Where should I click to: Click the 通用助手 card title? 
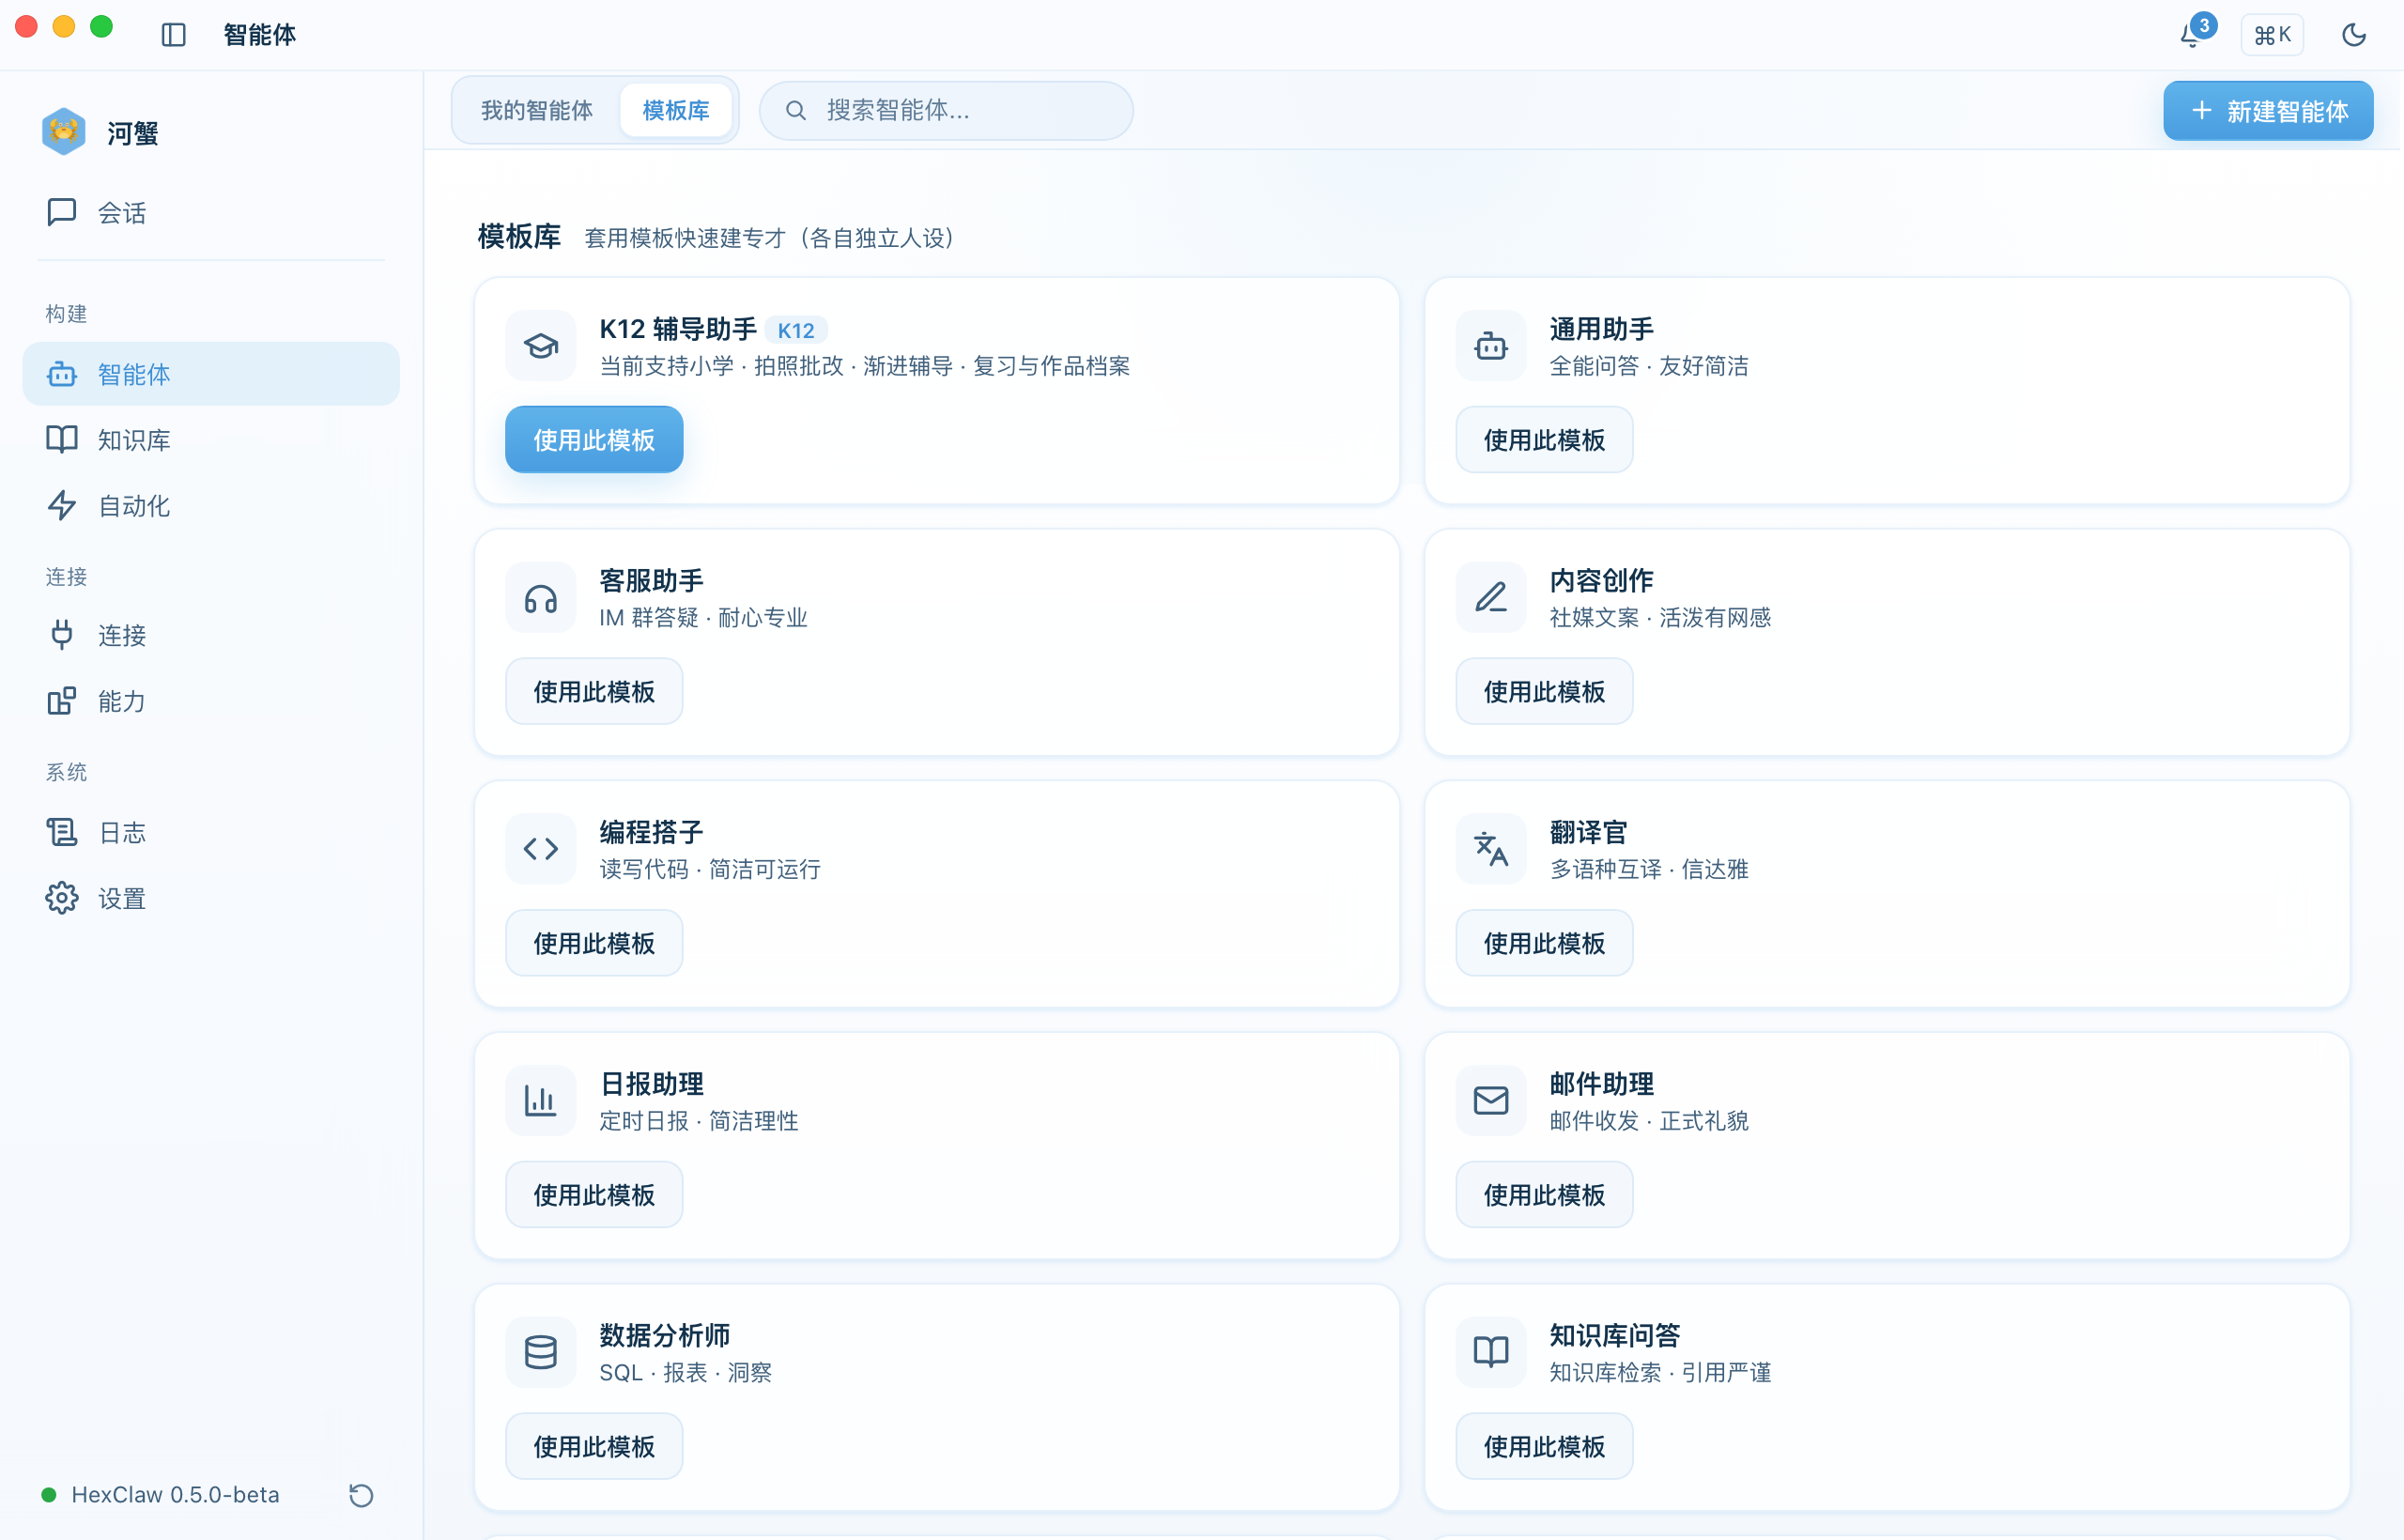tap(1602, 329)
